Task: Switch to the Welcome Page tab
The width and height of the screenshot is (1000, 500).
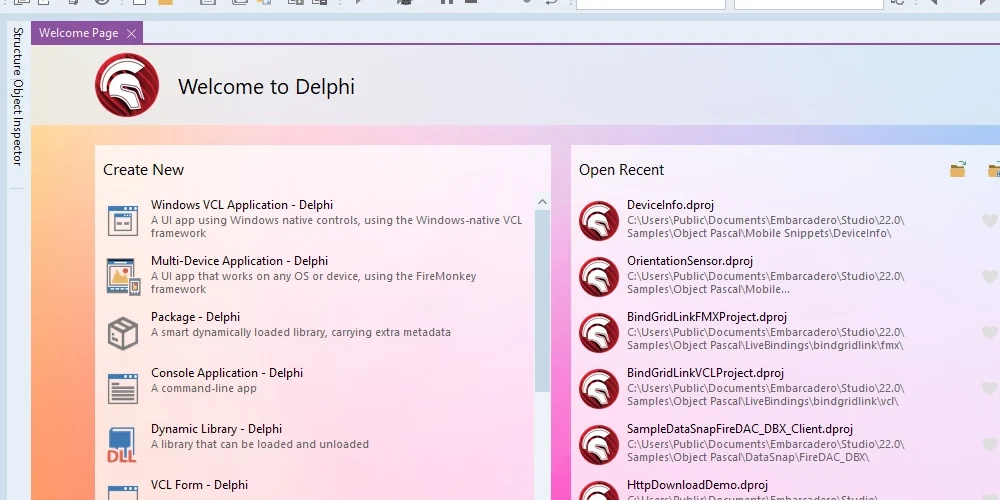Action: (x=78, y=33)
